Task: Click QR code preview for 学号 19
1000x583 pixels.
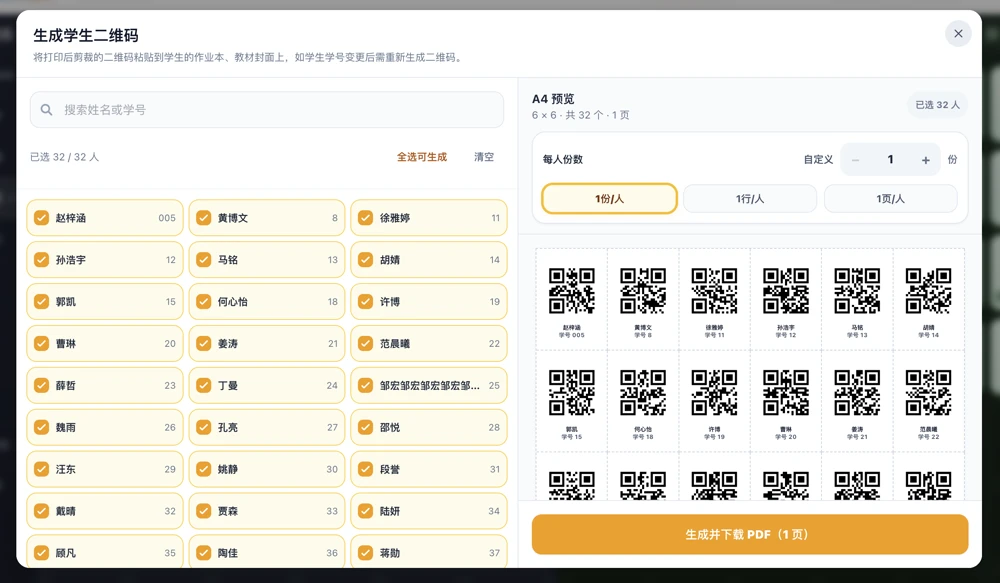Action: coord(714,392)
